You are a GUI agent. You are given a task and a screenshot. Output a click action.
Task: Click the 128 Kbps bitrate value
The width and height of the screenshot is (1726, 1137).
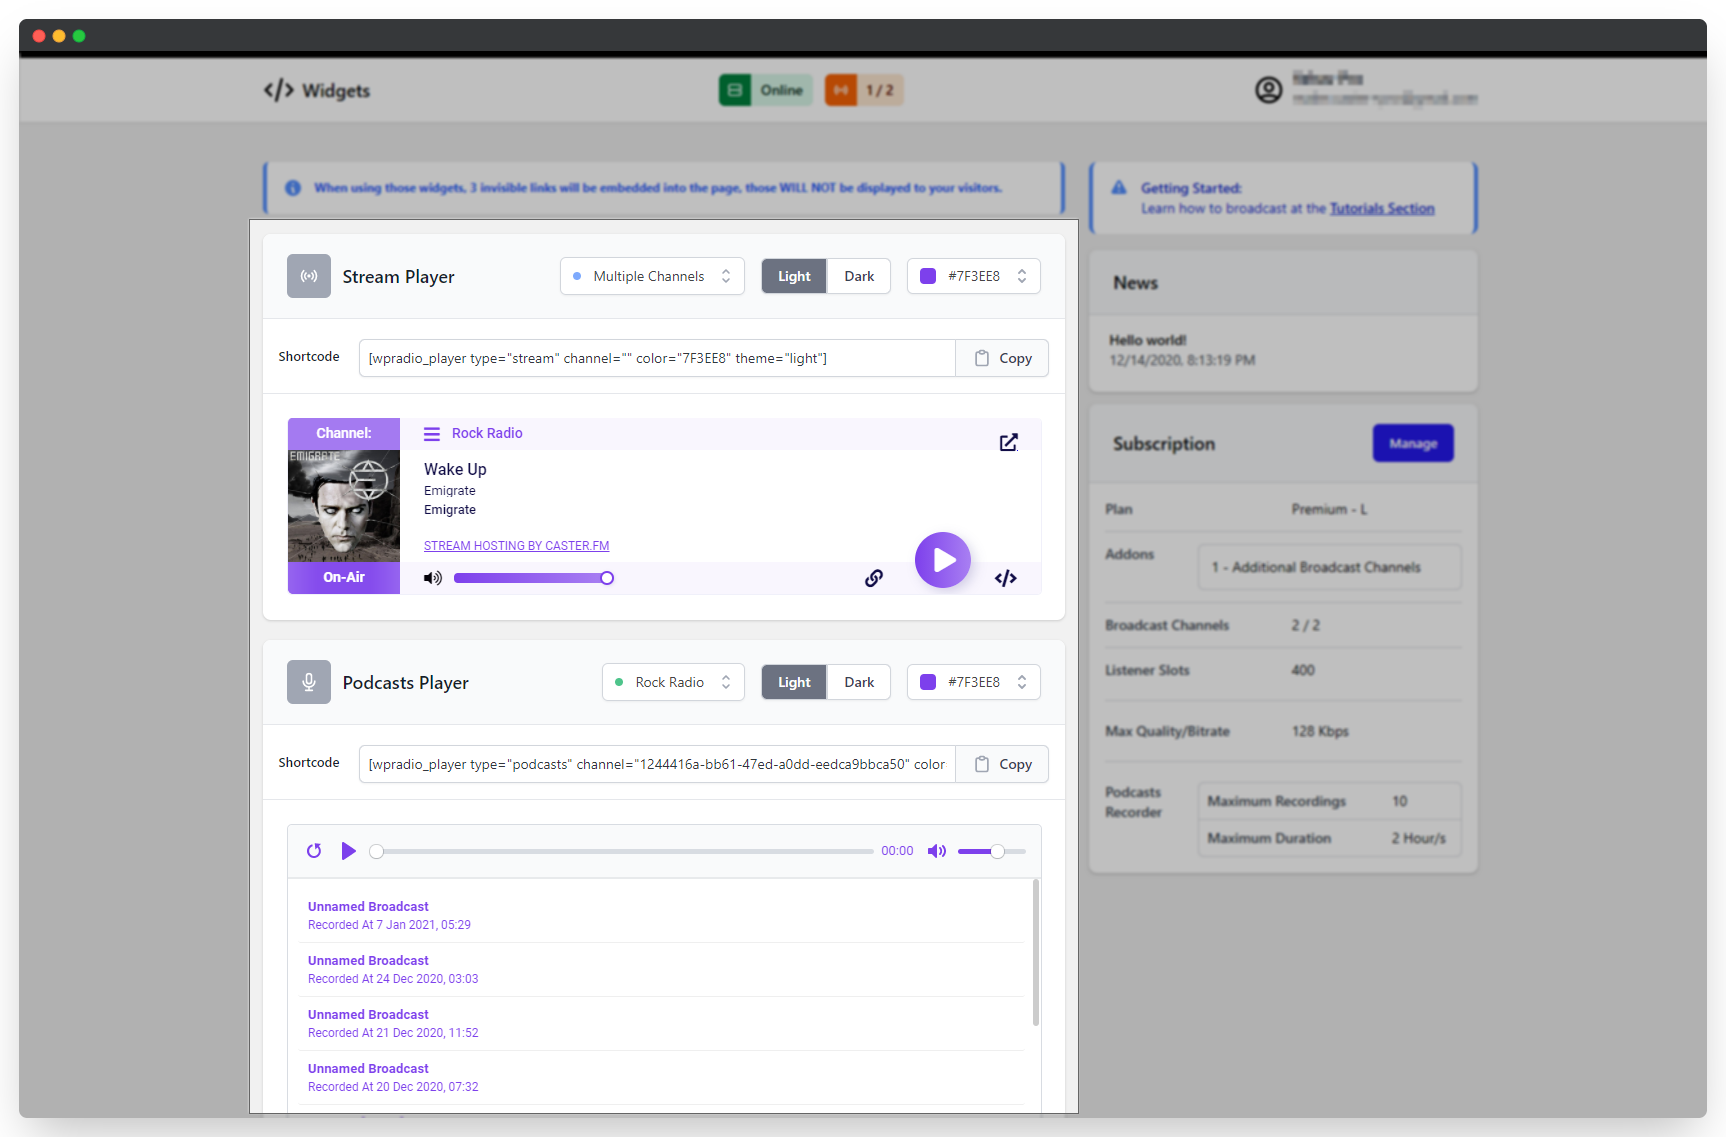coord(1320,731)
